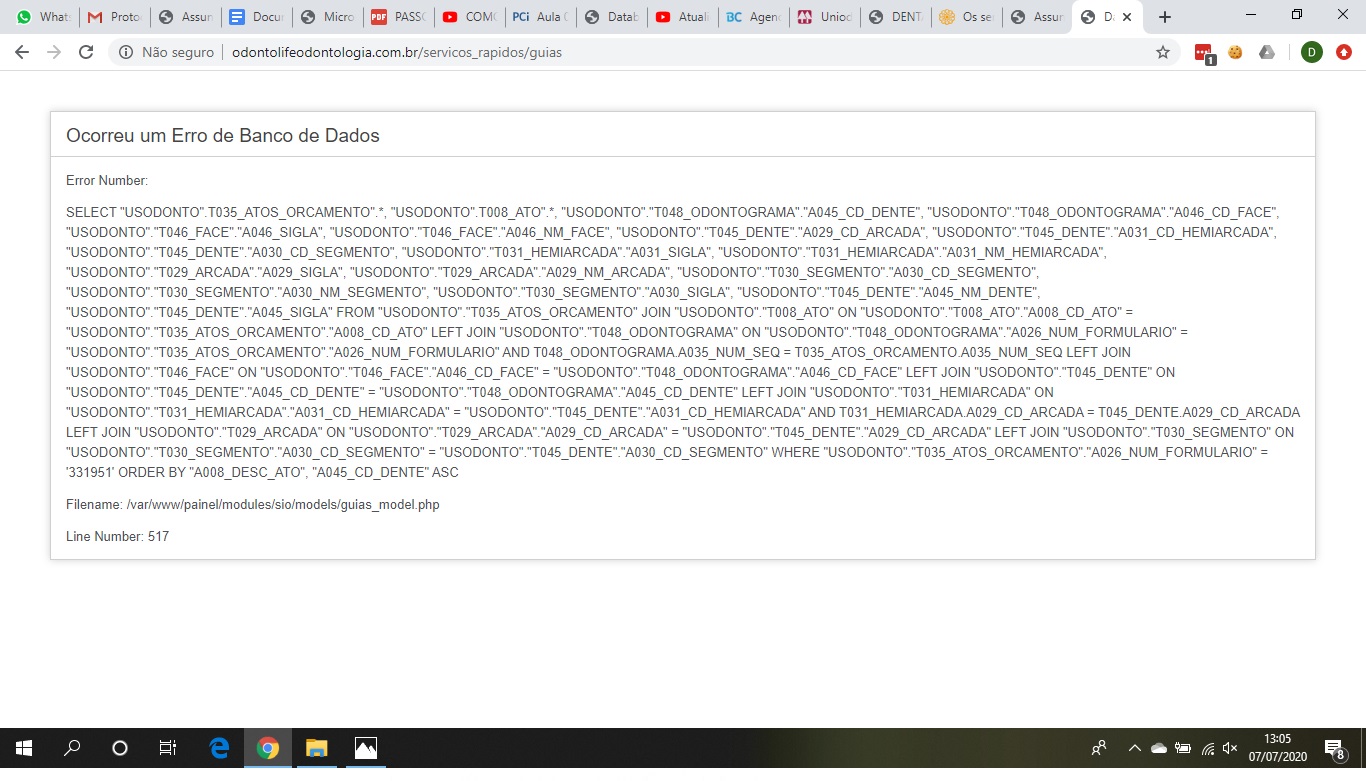Switch to the PCi Aula tab
The width and height of the screenshot is (1366, 781).
pyautogui.click(x=539, y=17)
